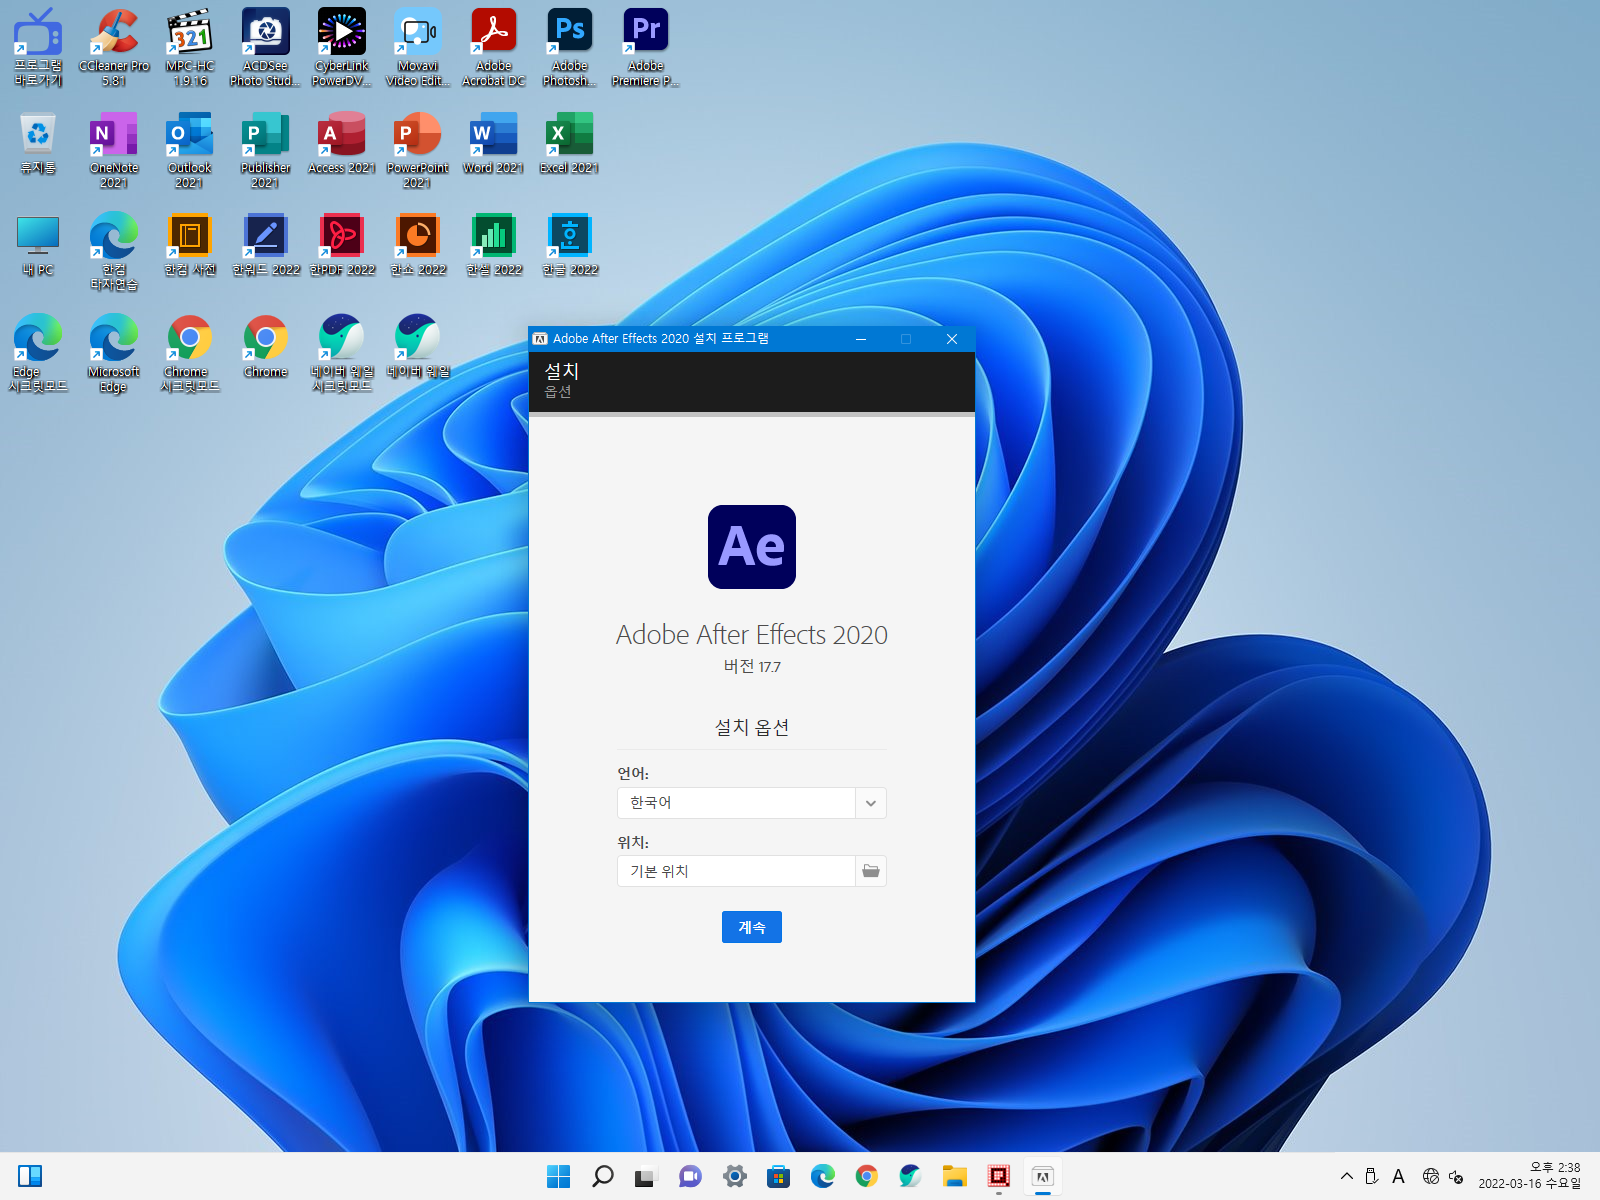This screenshot has width=1600, height=1200.
Task: Select the ACDSee Photo Studio desktop icon
Action: pos(266,47)
